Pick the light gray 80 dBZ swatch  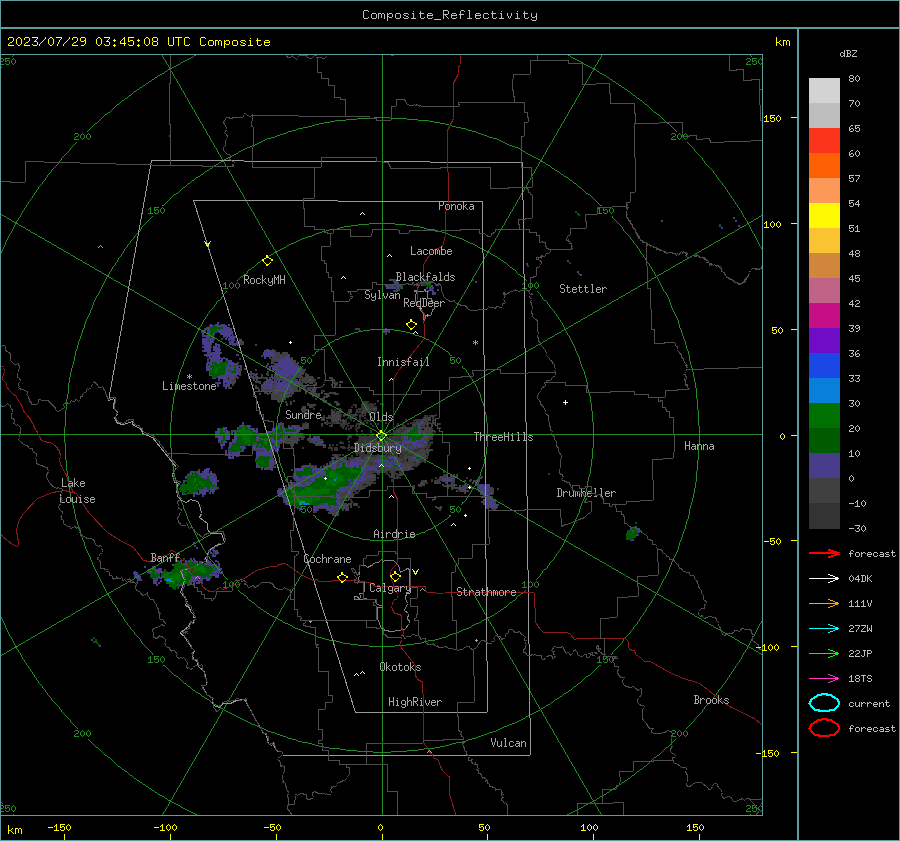(824, 90)
